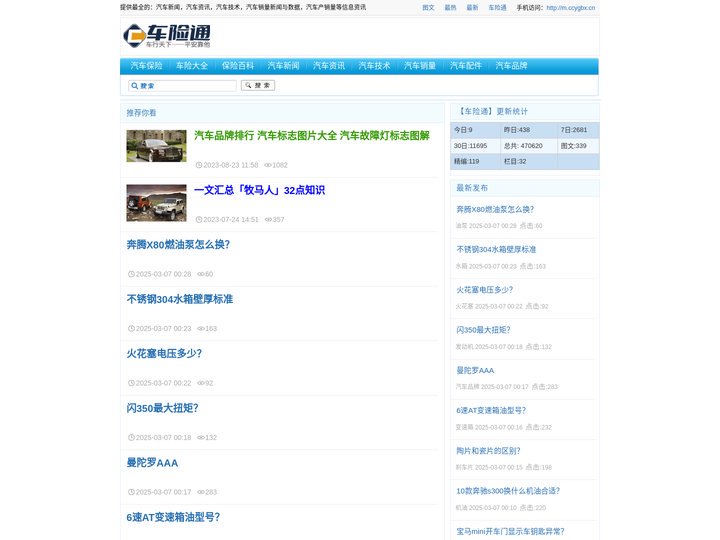Click 栏目:32 statistics cell

tap(529, 162)
